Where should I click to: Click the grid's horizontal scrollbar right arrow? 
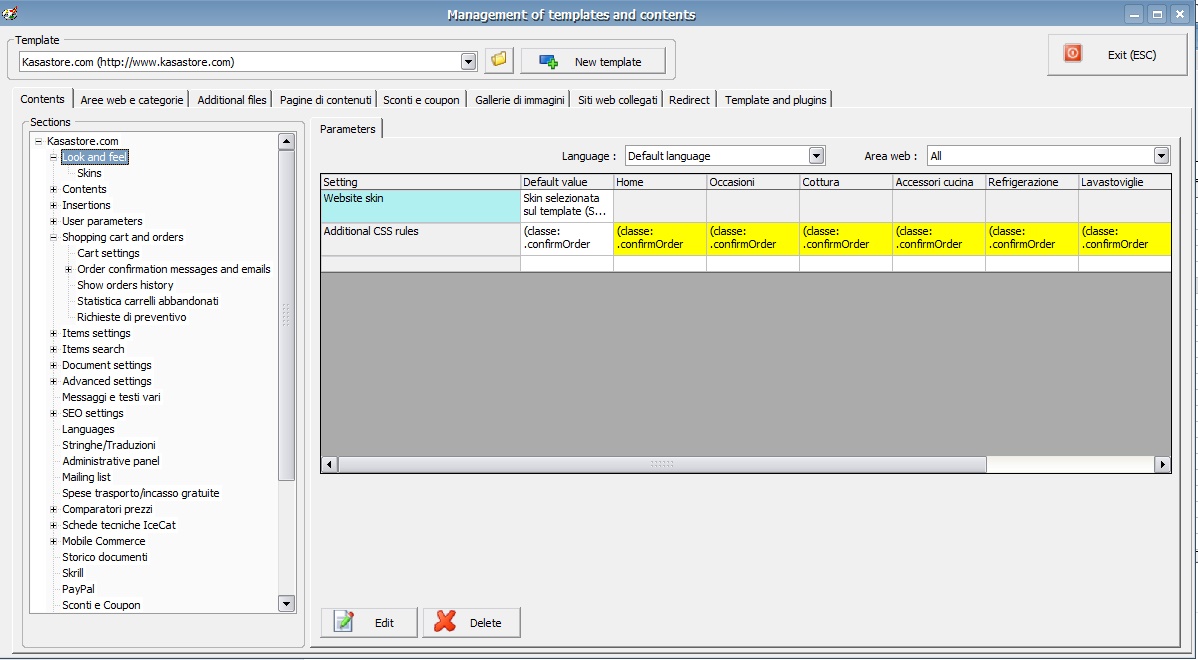point(1162,465)
